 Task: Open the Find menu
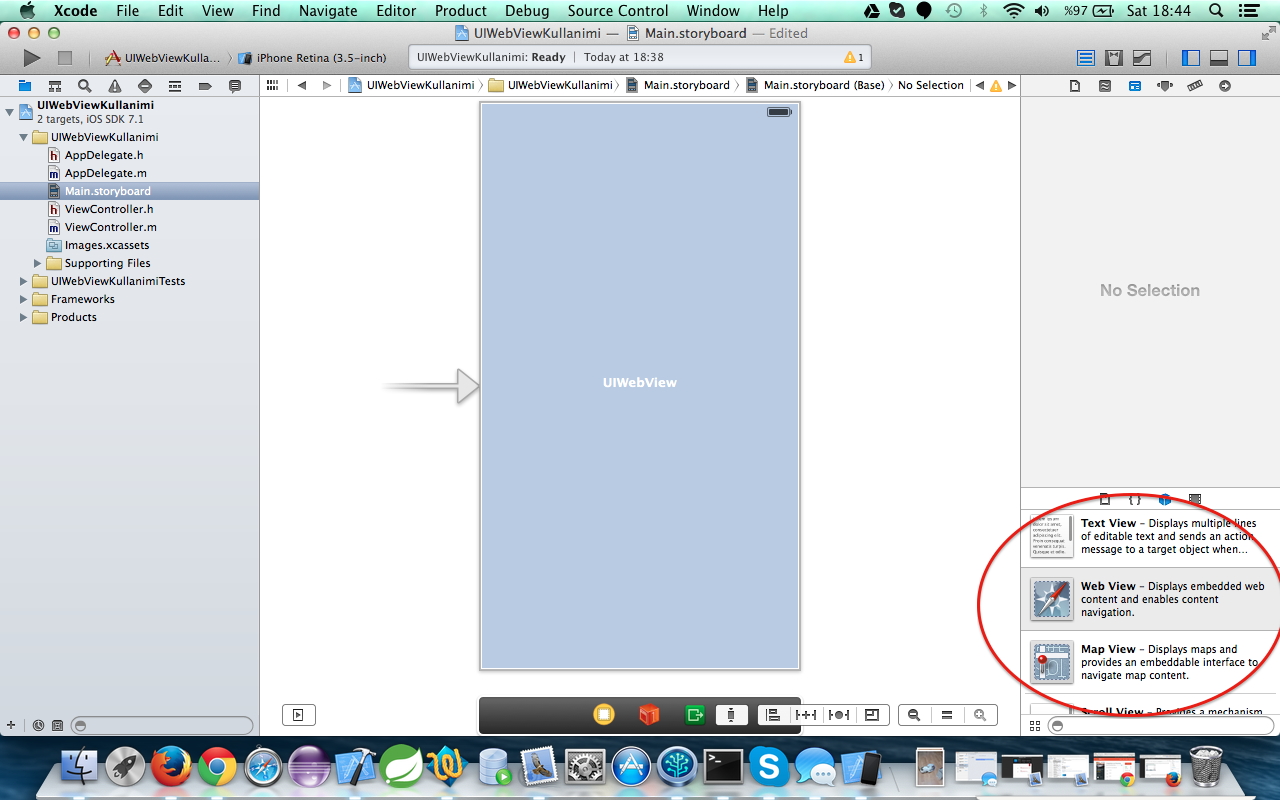266,11
